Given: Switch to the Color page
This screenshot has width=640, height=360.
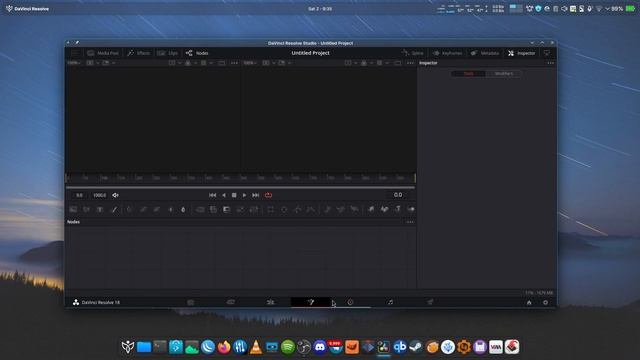Looking at the screenshot, I should tap(351, 302).
